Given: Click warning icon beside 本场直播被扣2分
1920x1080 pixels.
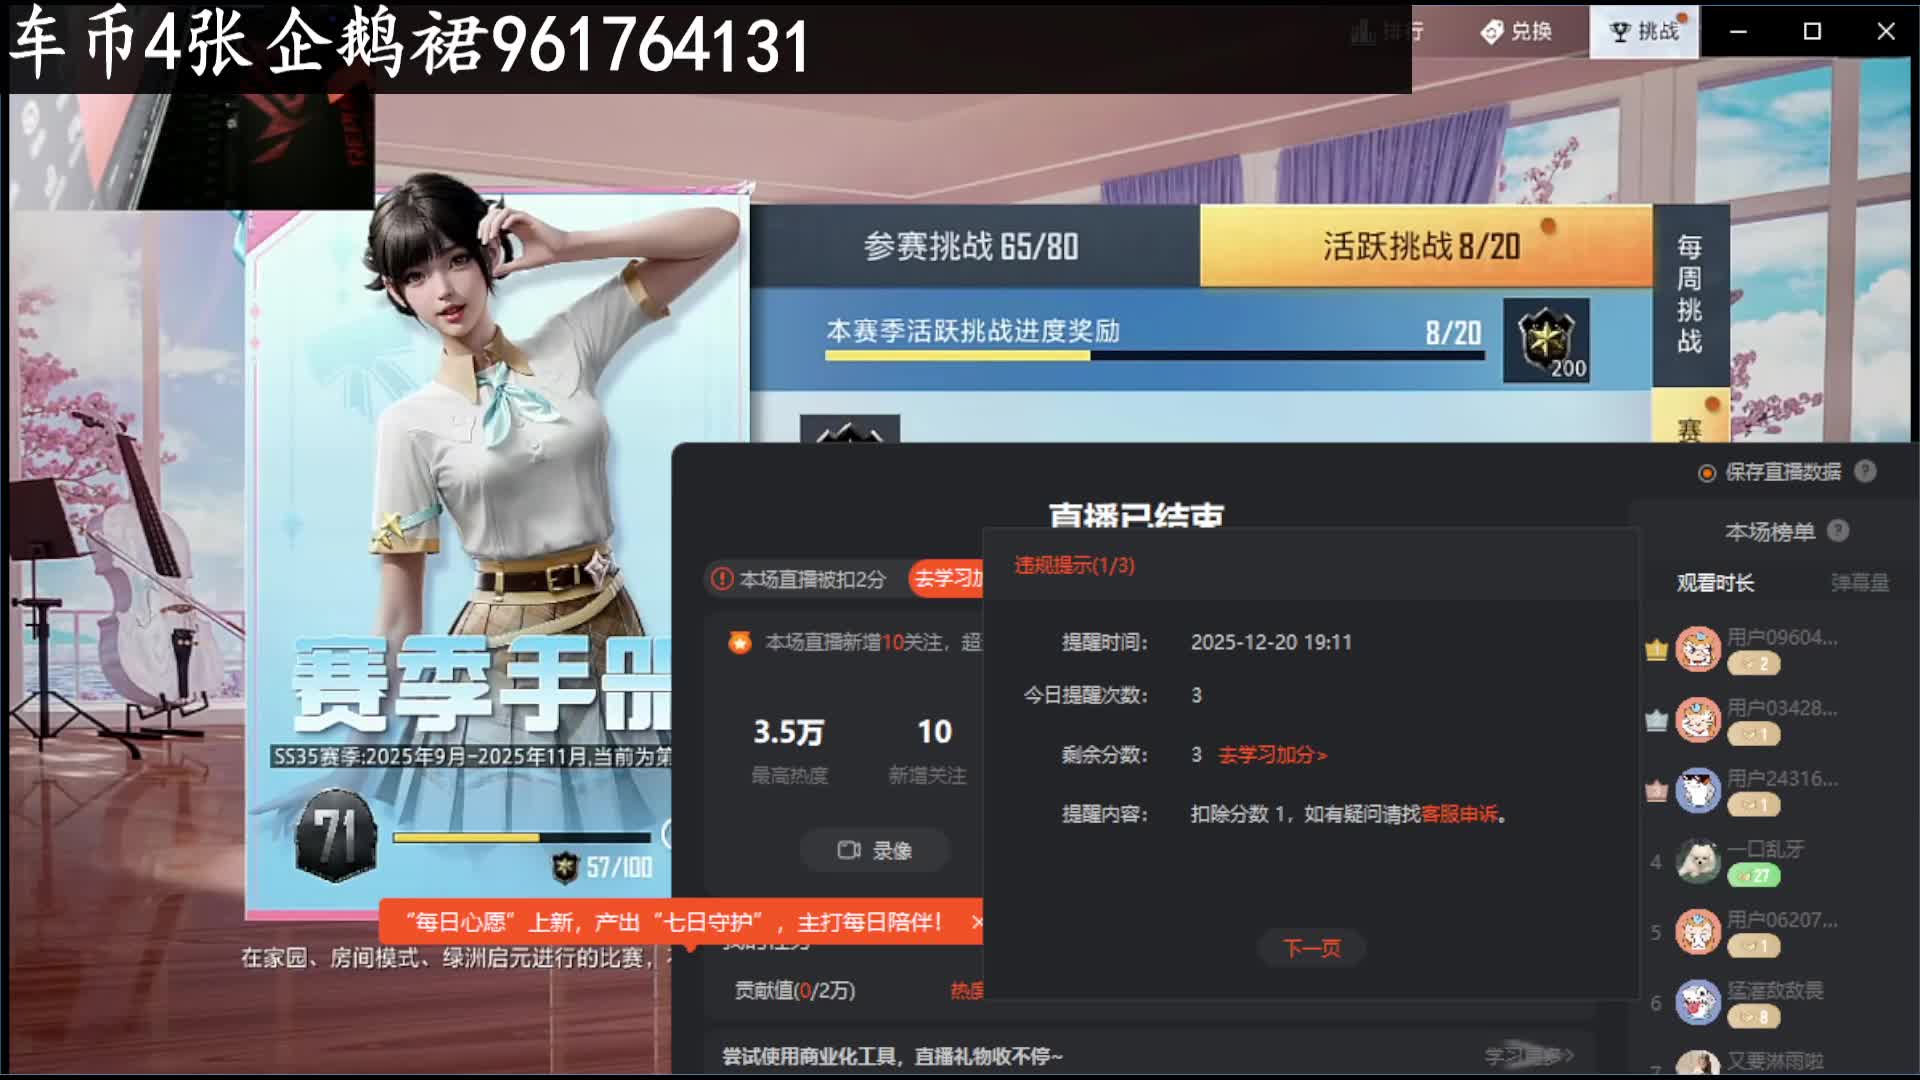Looking at the screenshot, I should (x=722, y=579).
